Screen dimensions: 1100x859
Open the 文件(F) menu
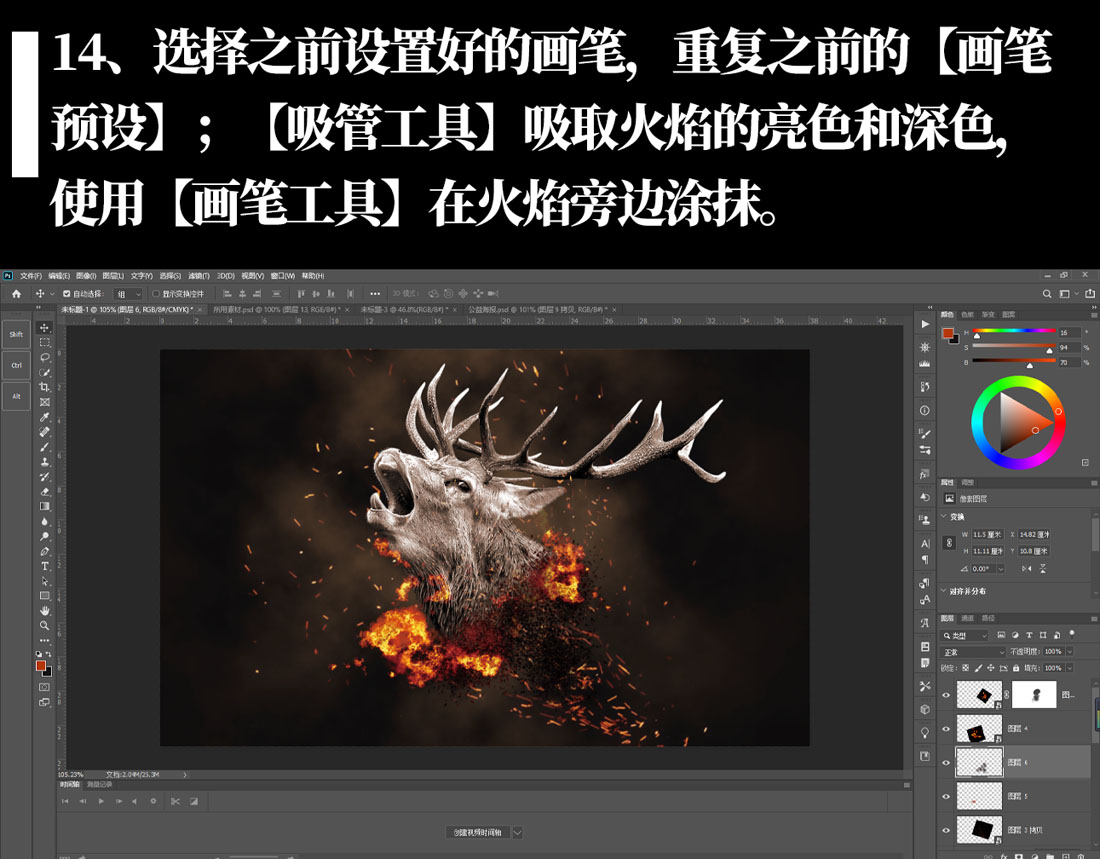click(31, 276)
